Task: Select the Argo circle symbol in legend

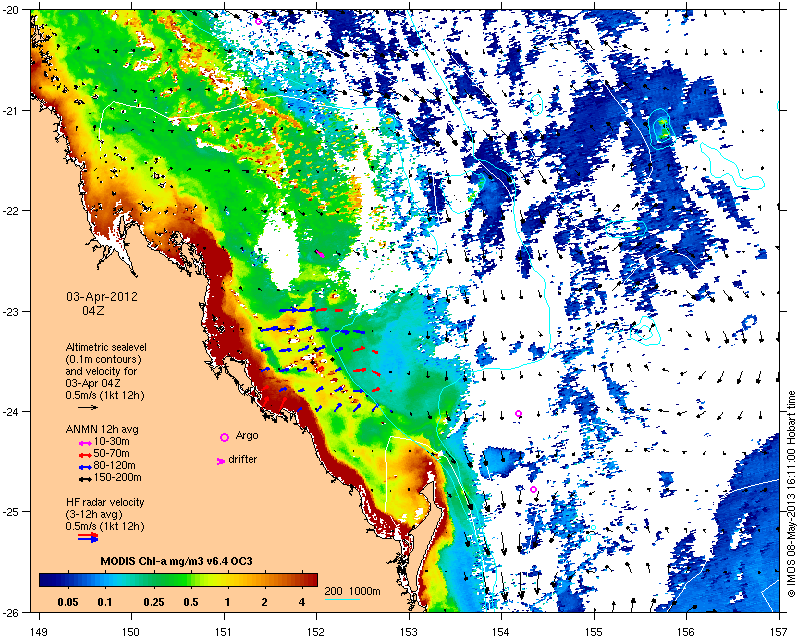Action: [x=224, y=437]
